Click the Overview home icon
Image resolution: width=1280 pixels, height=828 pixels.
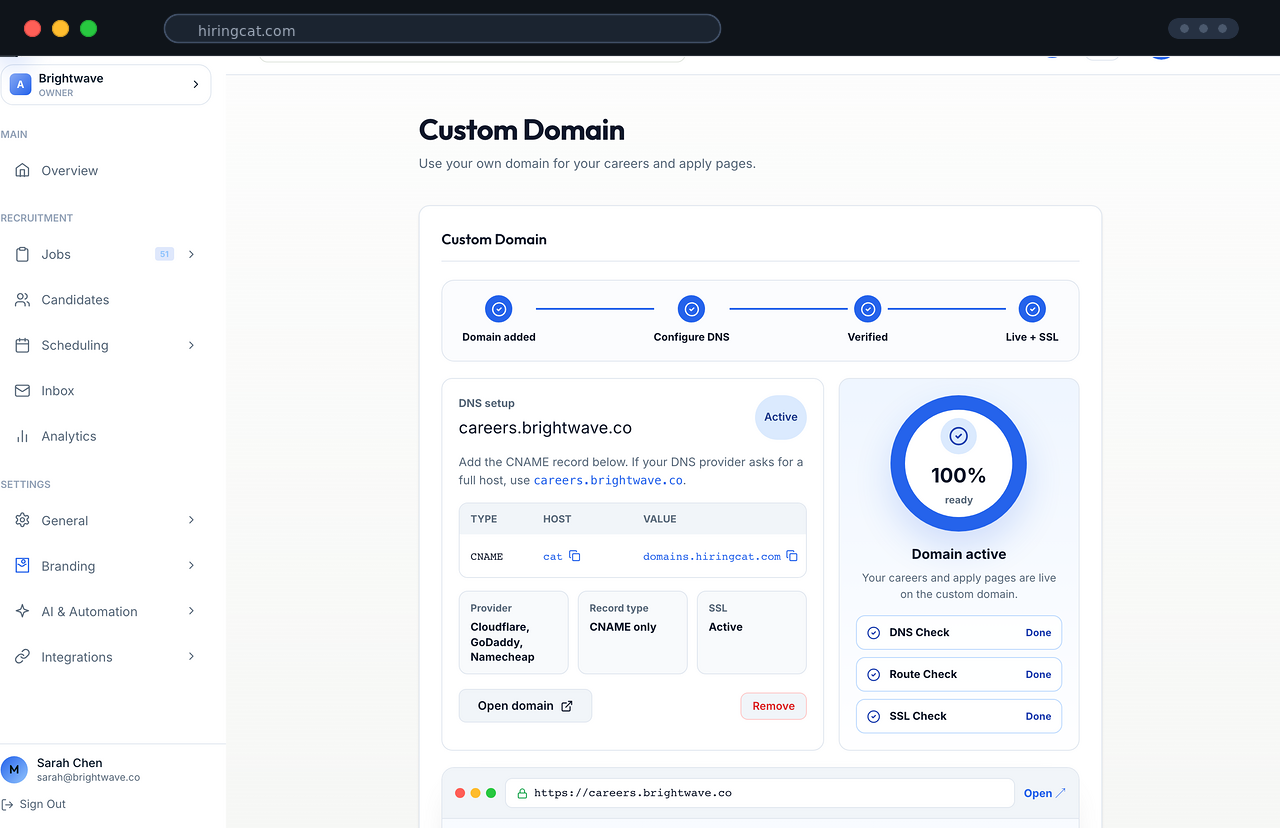coord(22,171)
